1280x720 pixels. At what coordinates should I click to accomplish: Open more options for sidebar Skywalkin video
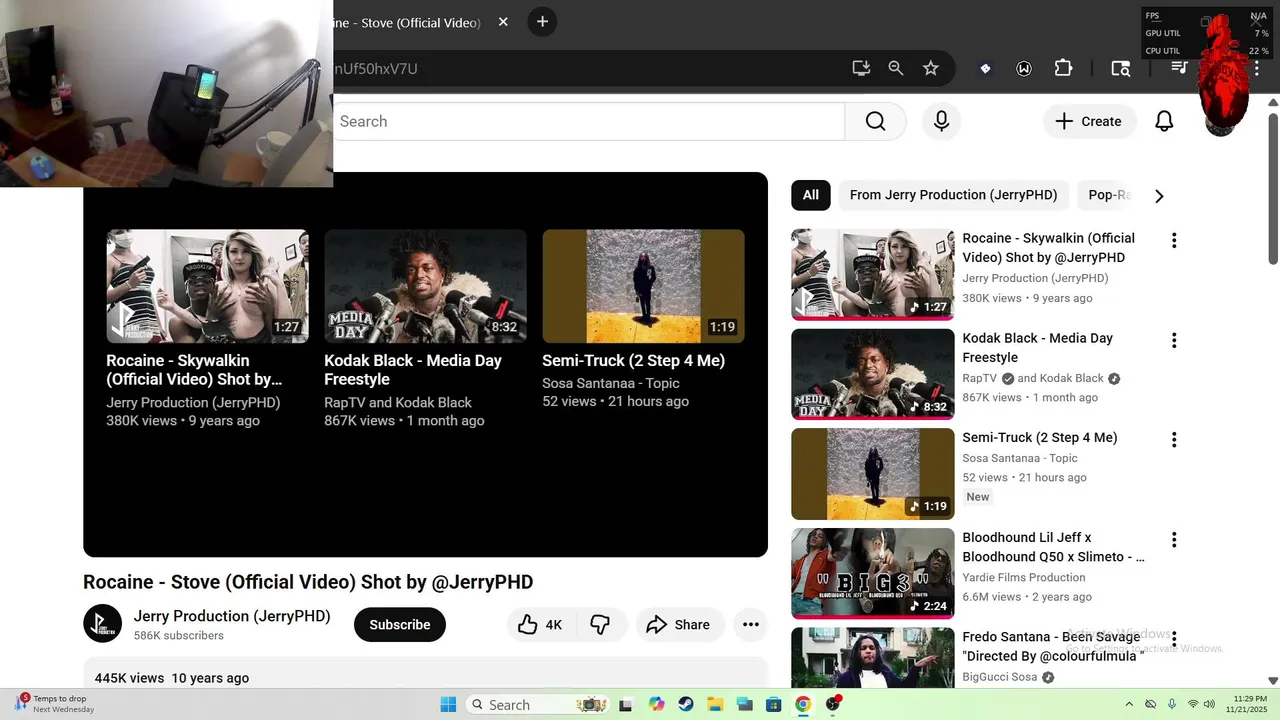point(1174,240)
